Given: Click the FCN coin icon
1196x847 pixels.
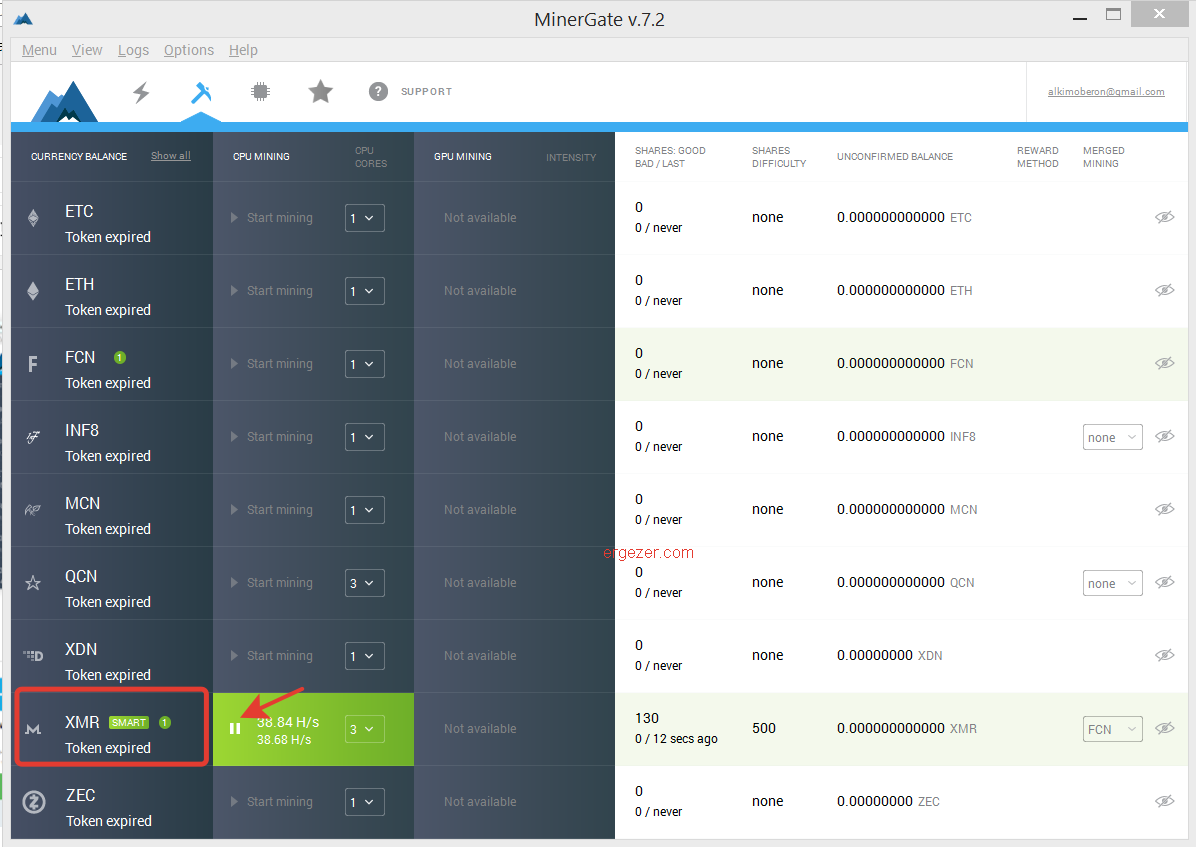Looking at the screenshot, I should tap(33, 364).
